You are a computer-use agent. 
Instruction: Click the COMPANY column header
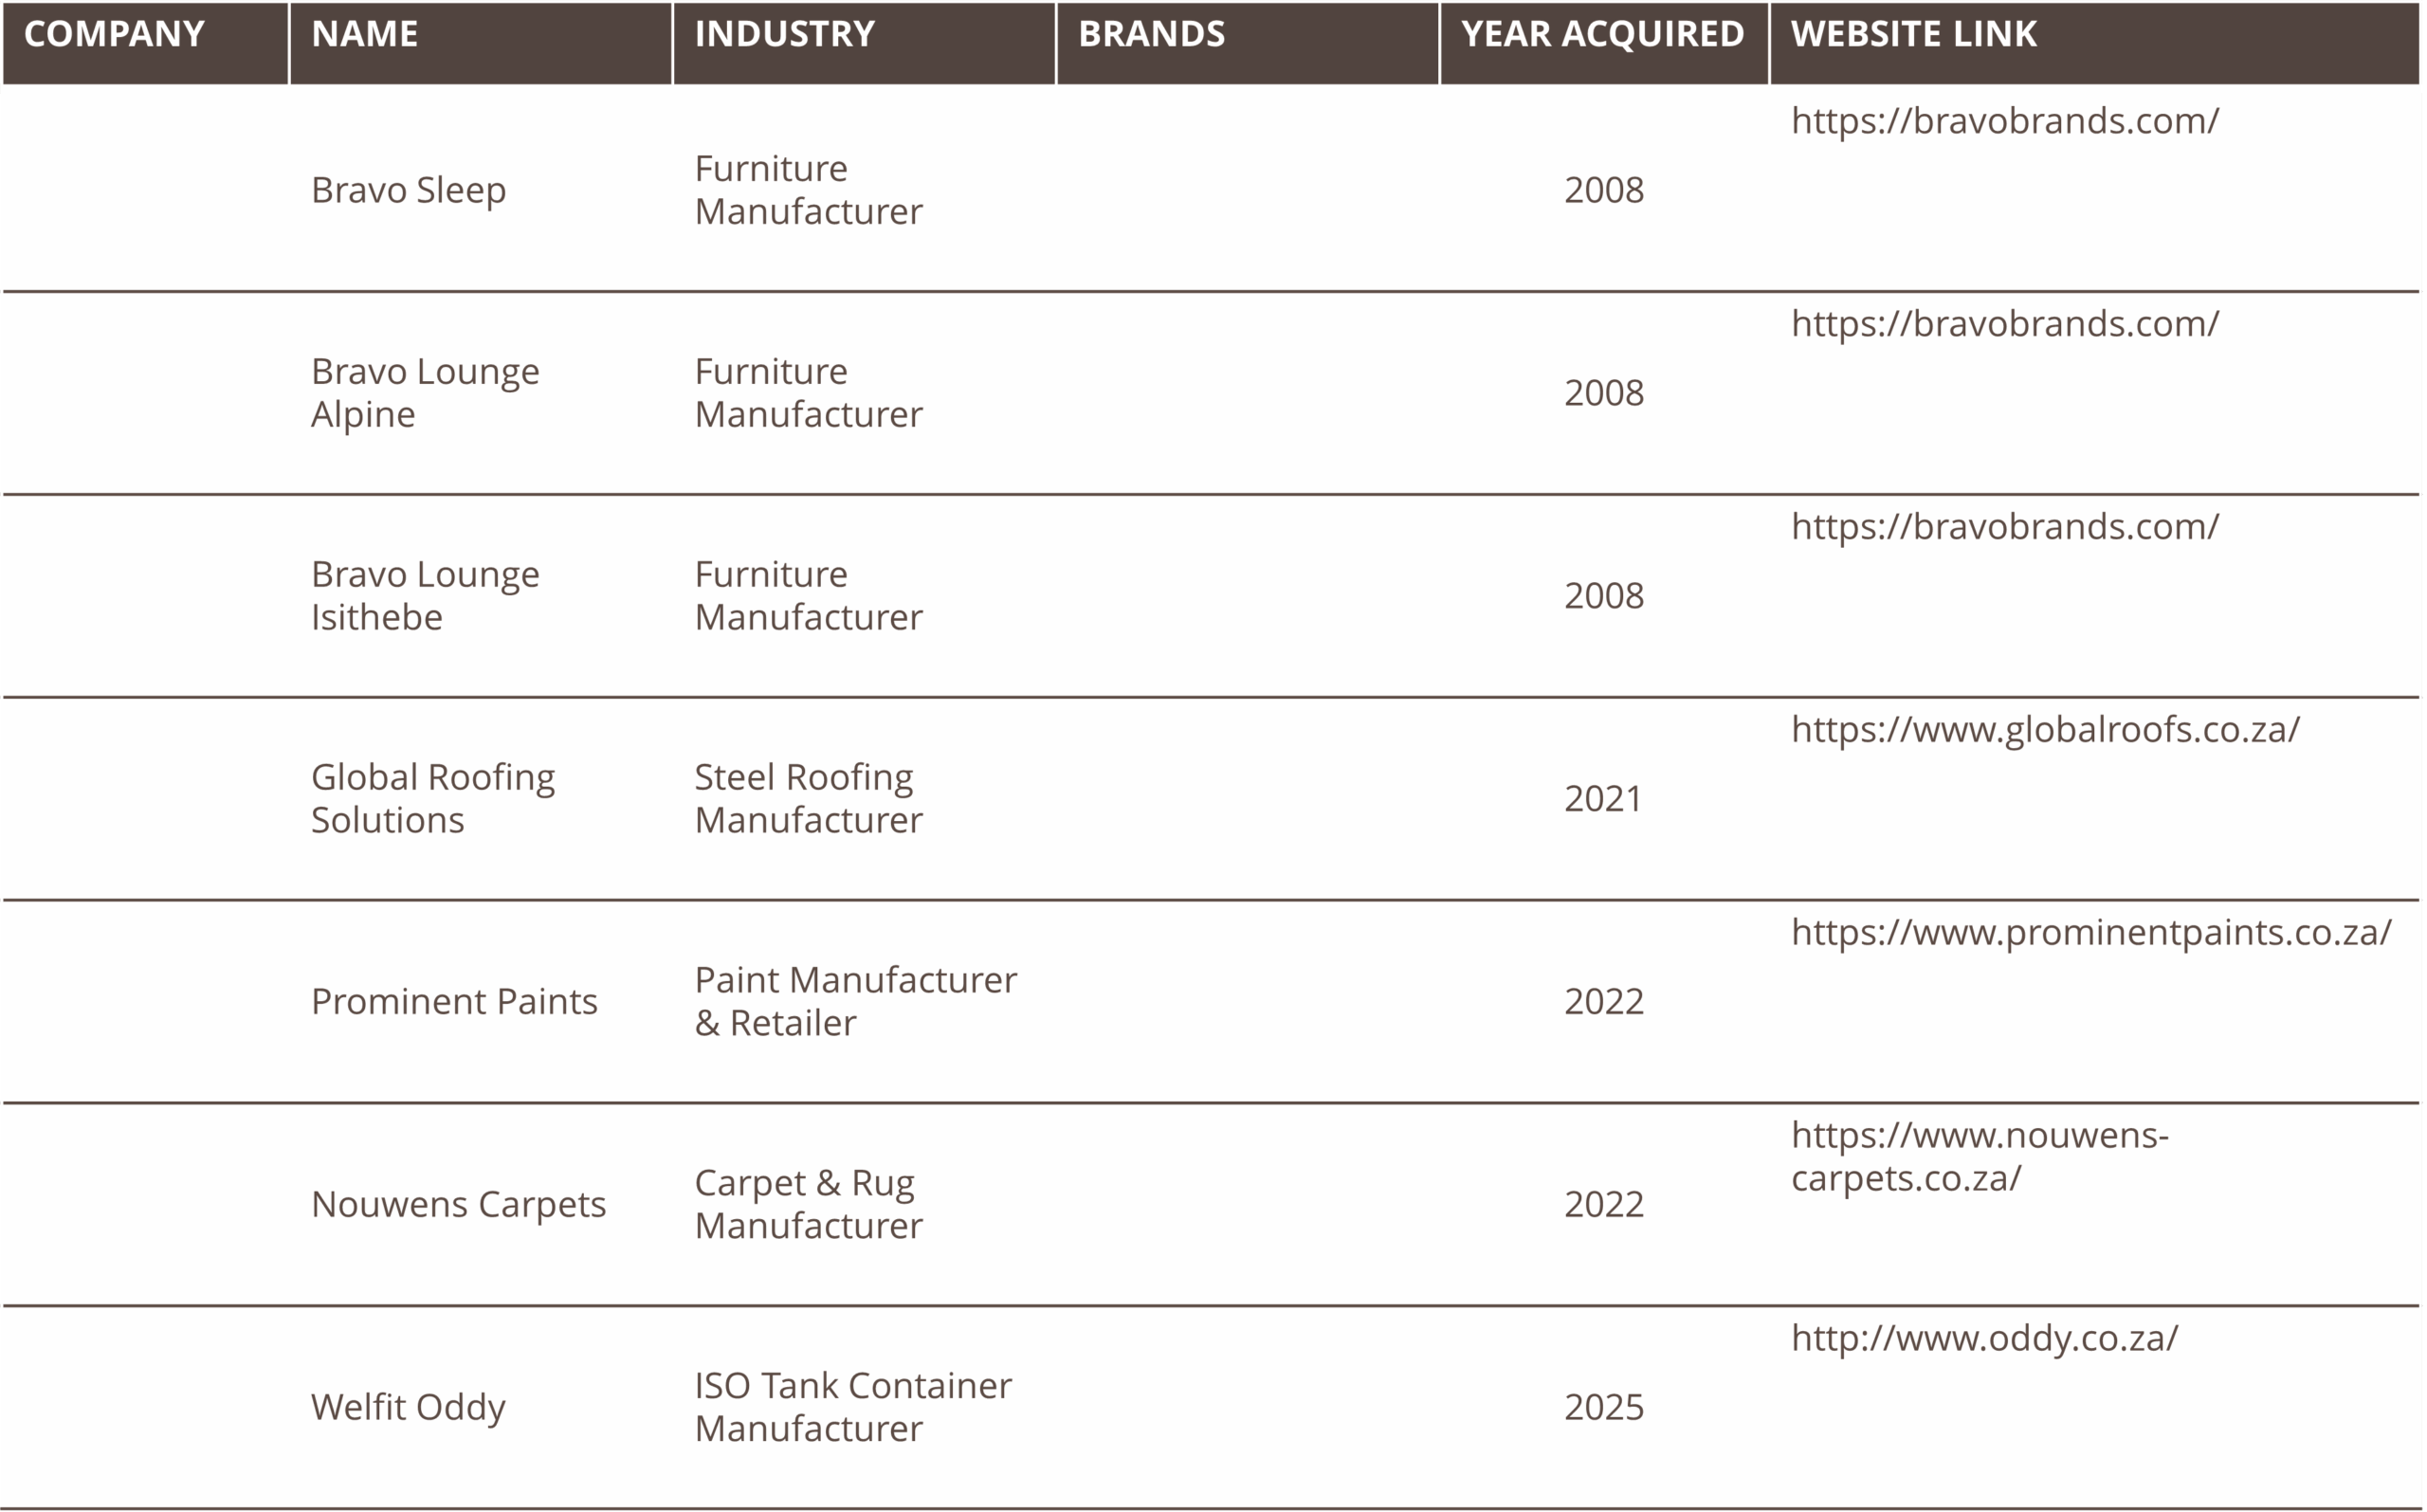click(x=114, y=34)
